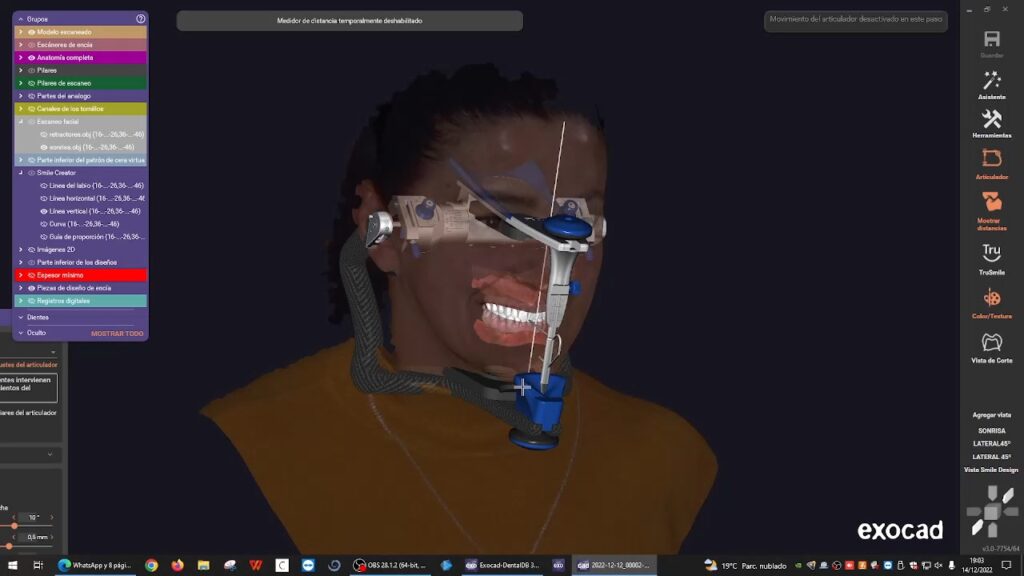Show the Canales de los tornillos group
1024x576 pixels.
point(31,109)
